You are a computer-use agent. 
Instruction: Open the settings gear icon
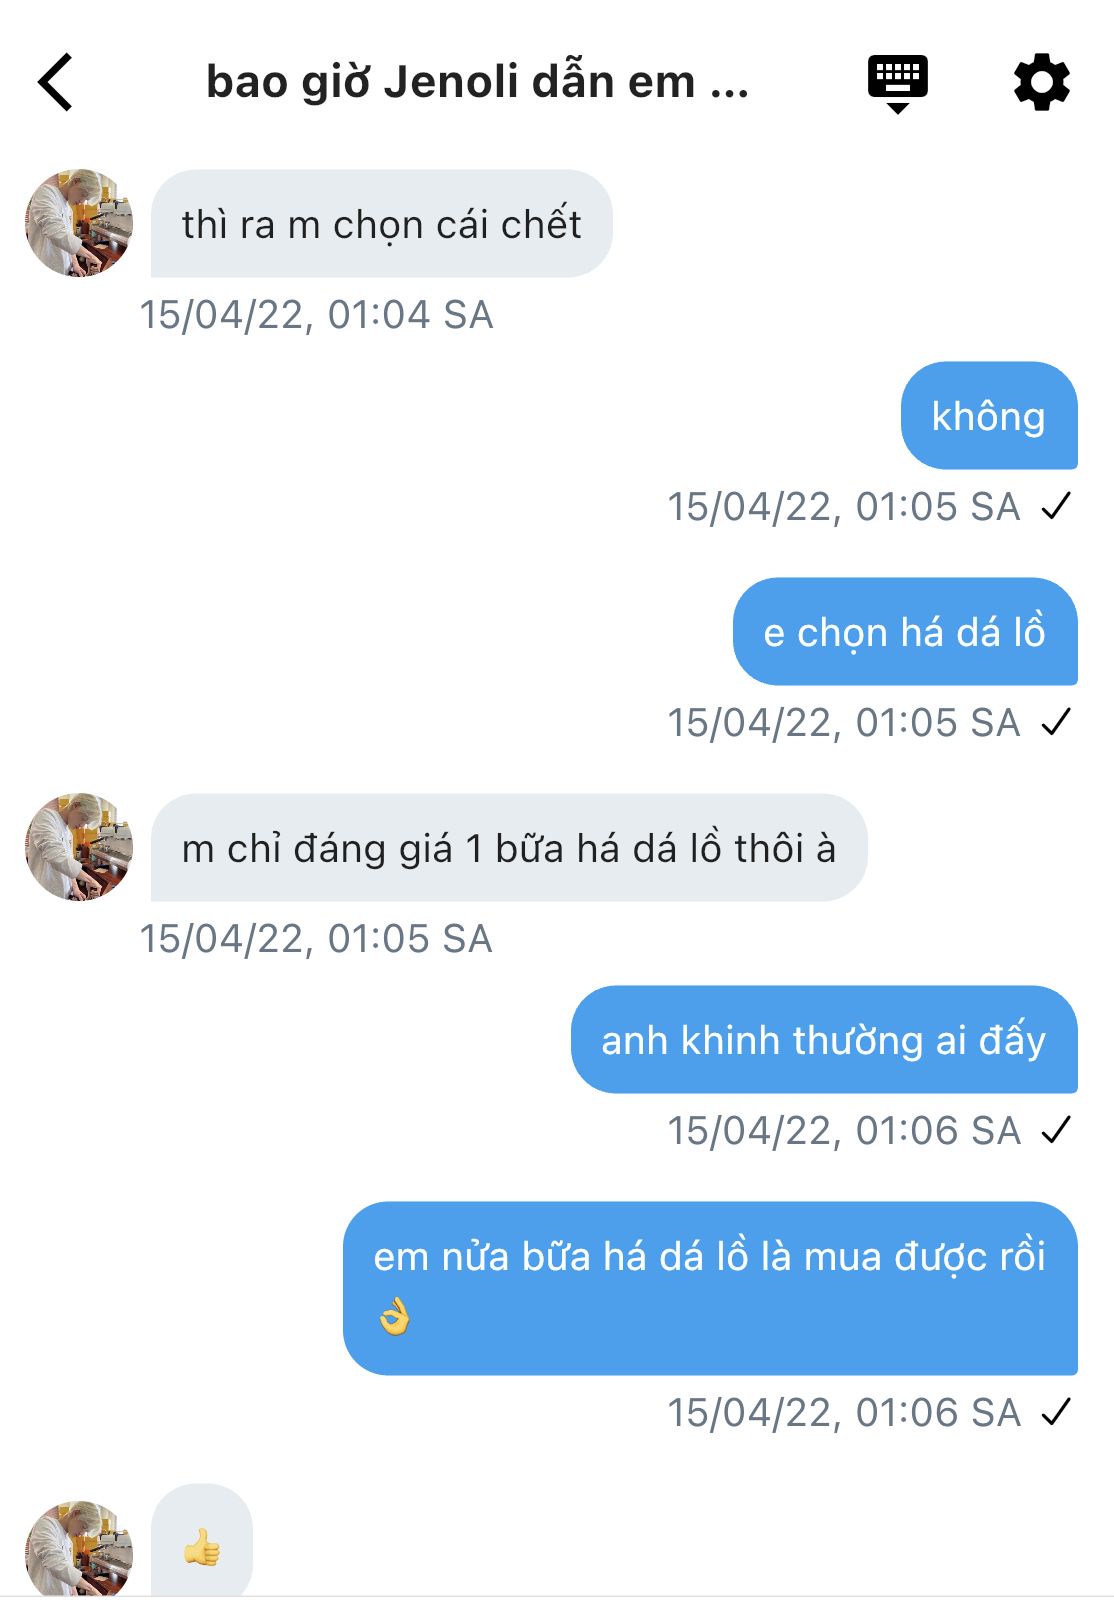pos(1042,82)
